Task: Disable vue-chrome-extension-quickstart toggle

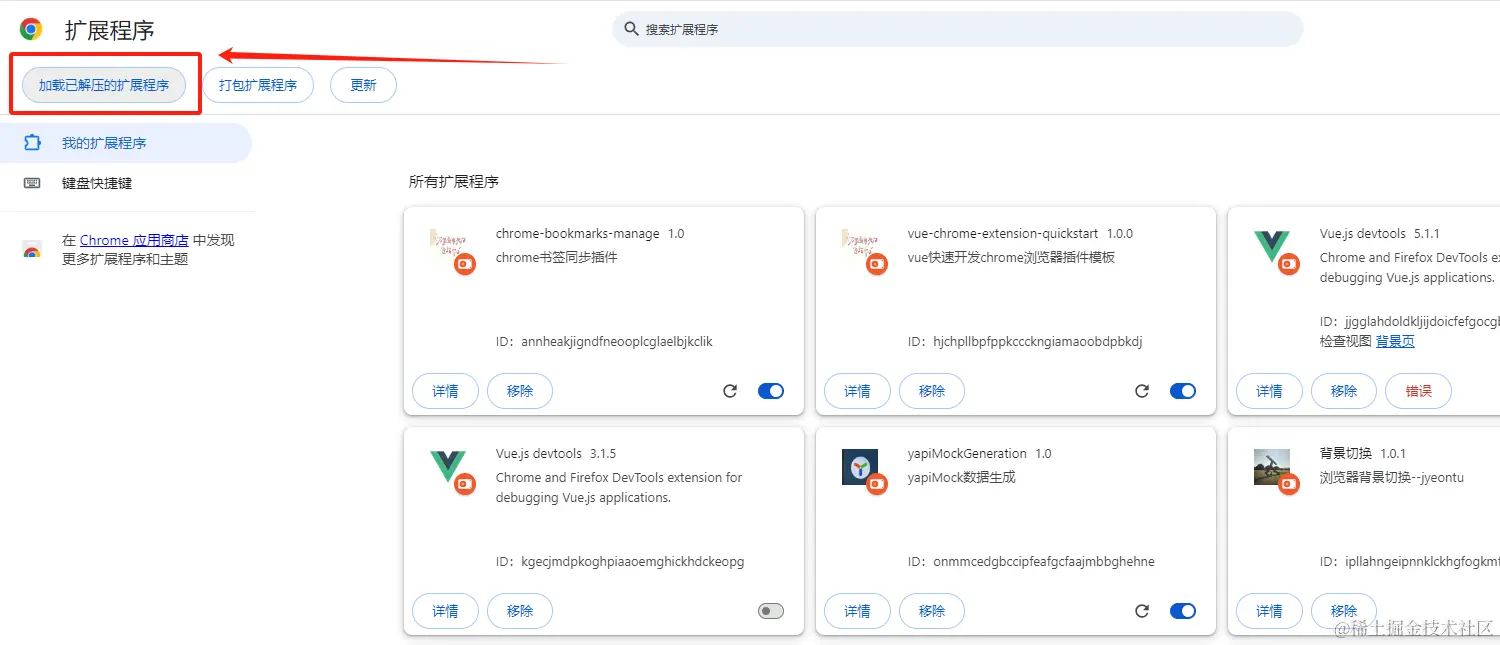Action: pos(1183,391)
